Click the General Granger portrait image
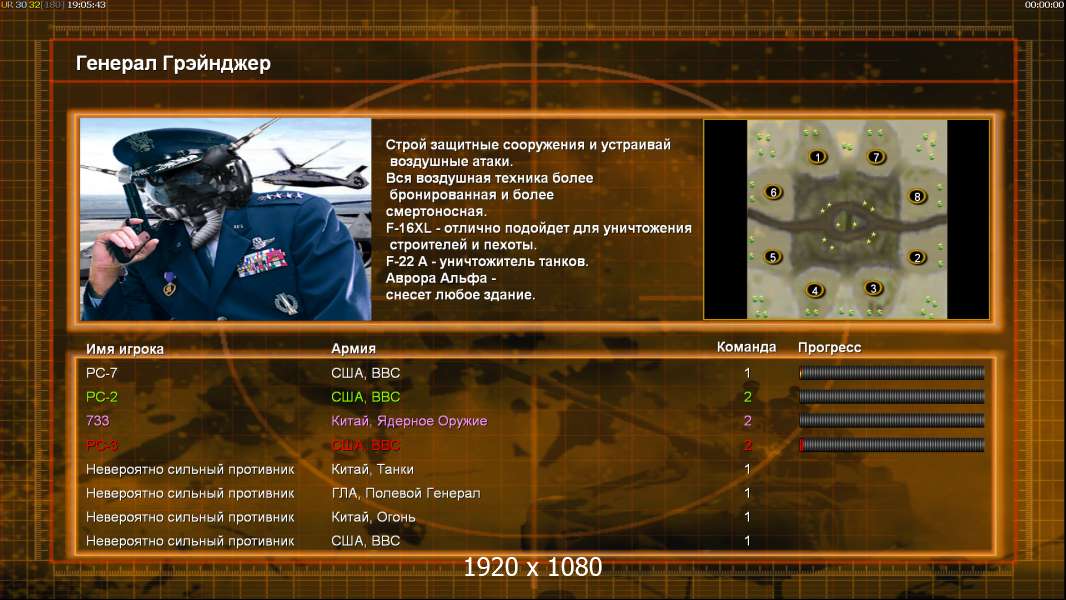The width and height of the screenshot is (1066, 600). (x=226, y=219)
